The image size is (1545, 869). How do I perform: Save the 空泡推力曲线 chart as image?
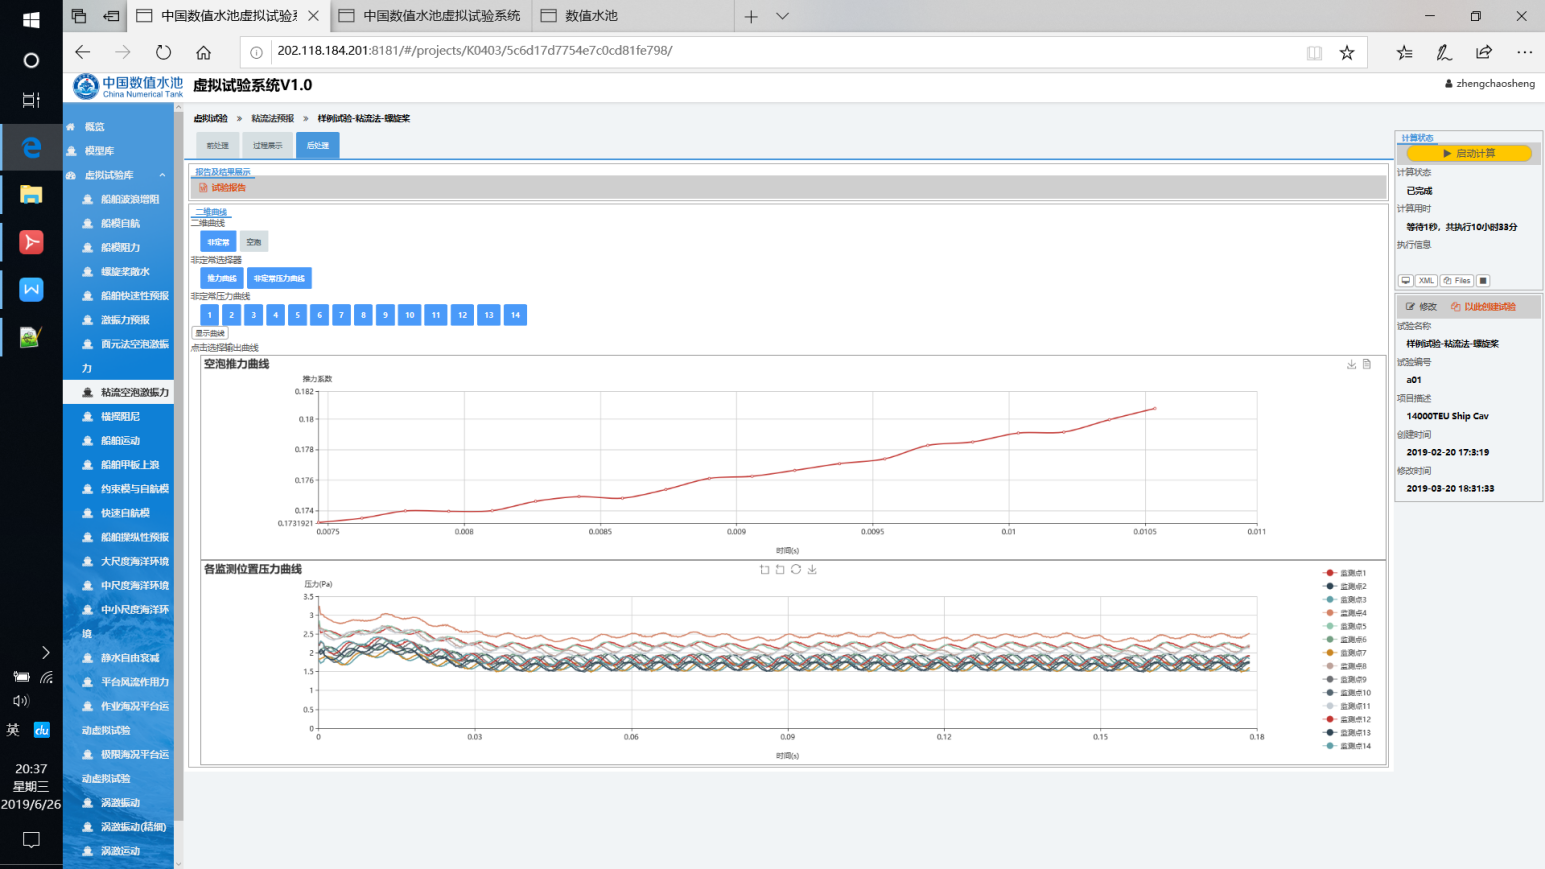click(x=1352, y=365)
